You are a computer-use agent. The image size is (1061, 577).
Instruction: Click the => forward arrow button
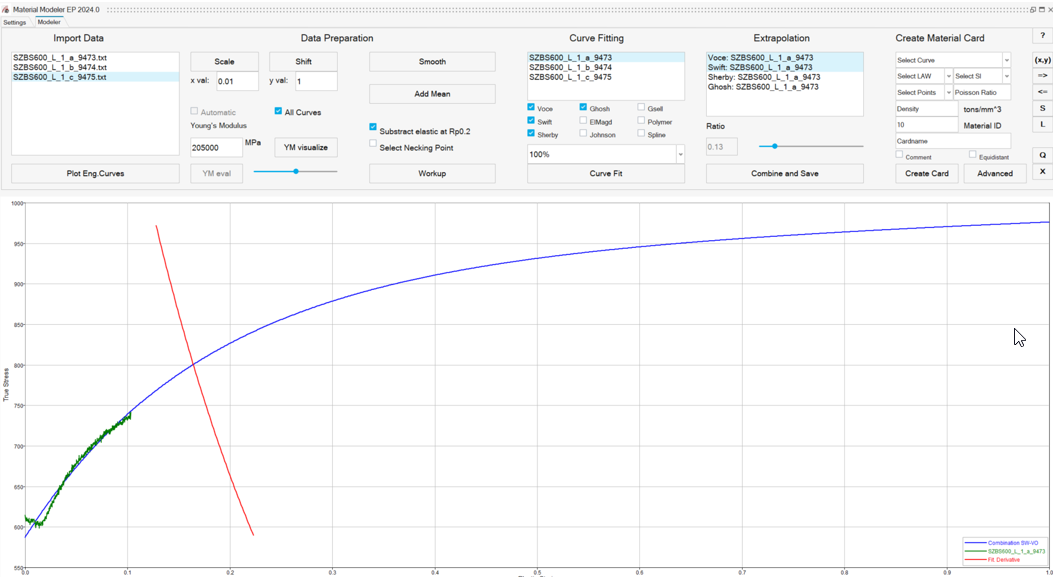[1042, 76]
